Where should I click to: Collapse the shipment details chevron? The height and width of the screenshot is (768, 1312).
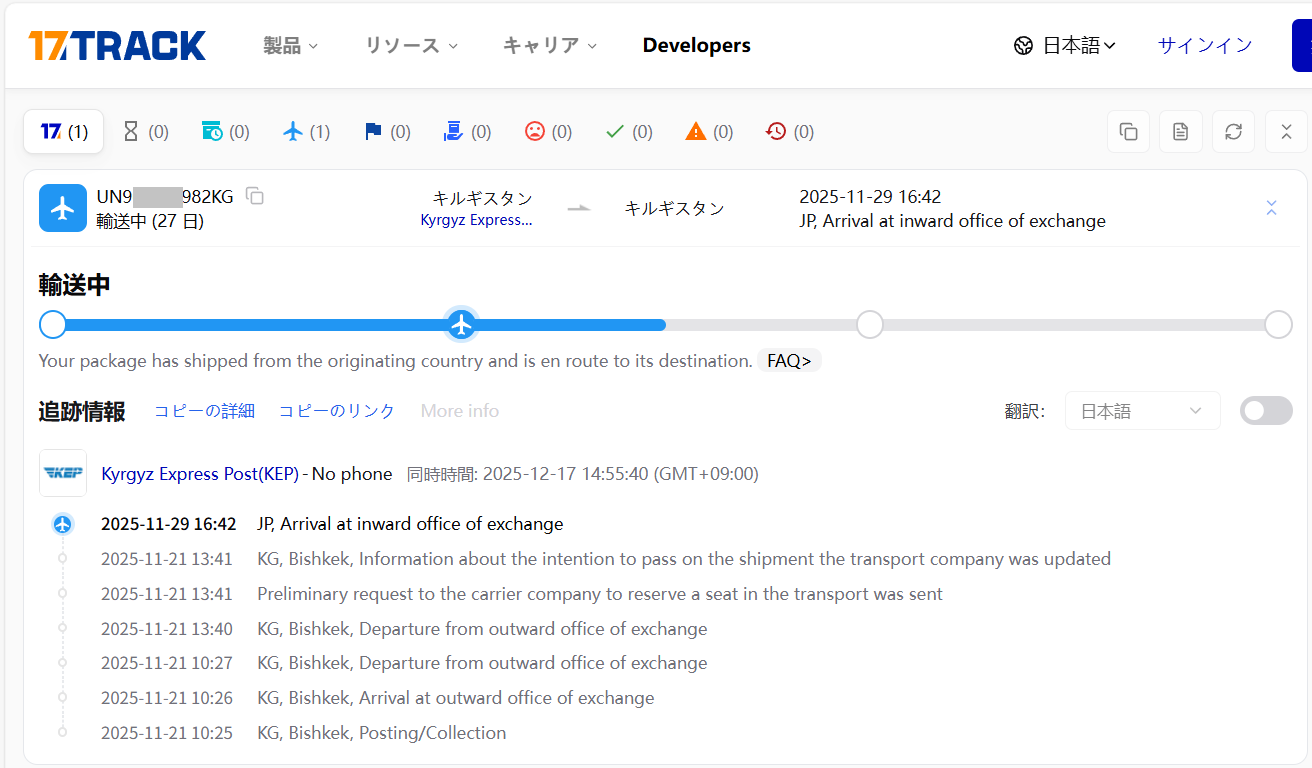coord(1271,208)
